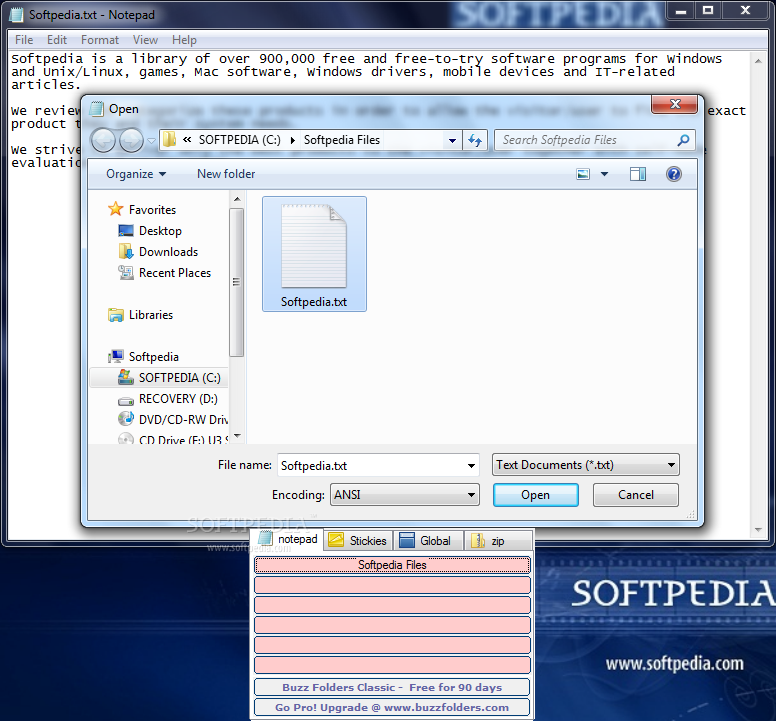776x721 pixels.
Task: Open the Encoding ANSI dropdown
Action: pos(404,495)
